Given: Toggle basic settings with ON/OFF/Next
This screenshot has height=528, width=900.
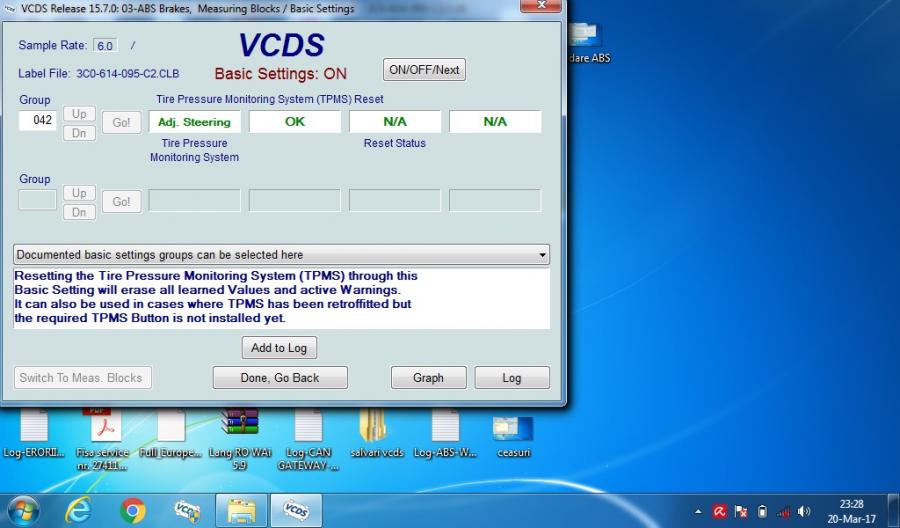Looking at the screenshot, I should click(424, 70).
